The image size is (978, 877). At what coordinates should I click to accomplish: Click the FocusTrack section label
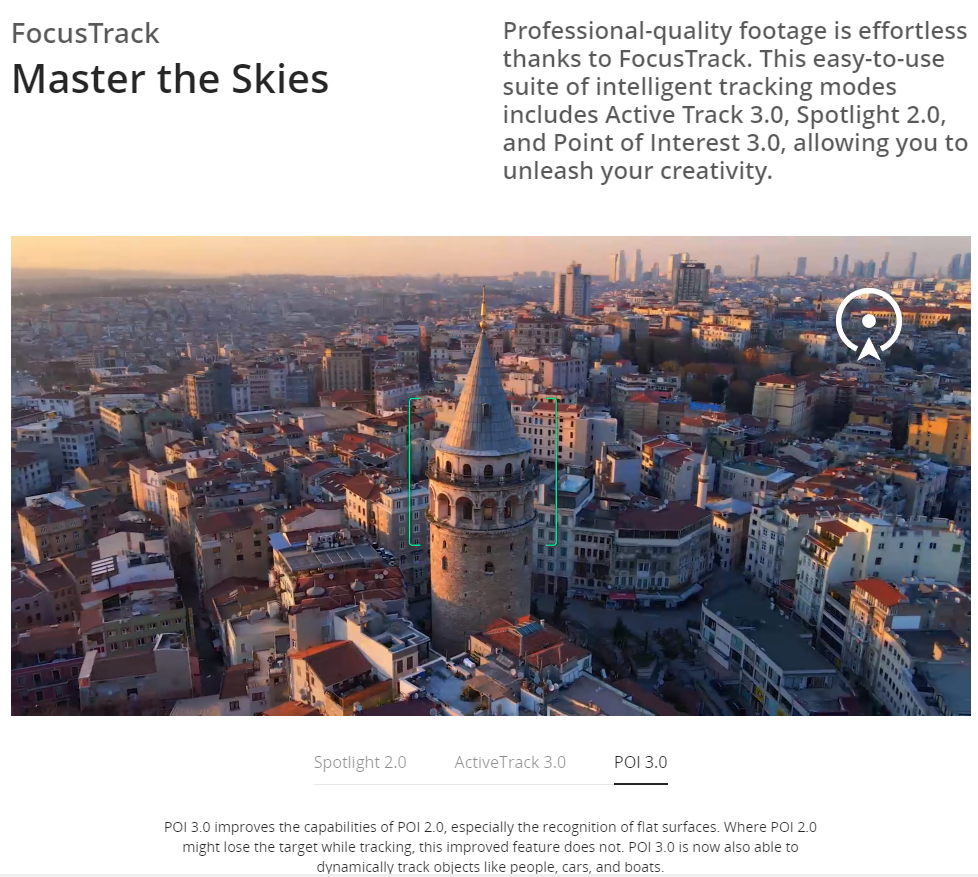85,34
